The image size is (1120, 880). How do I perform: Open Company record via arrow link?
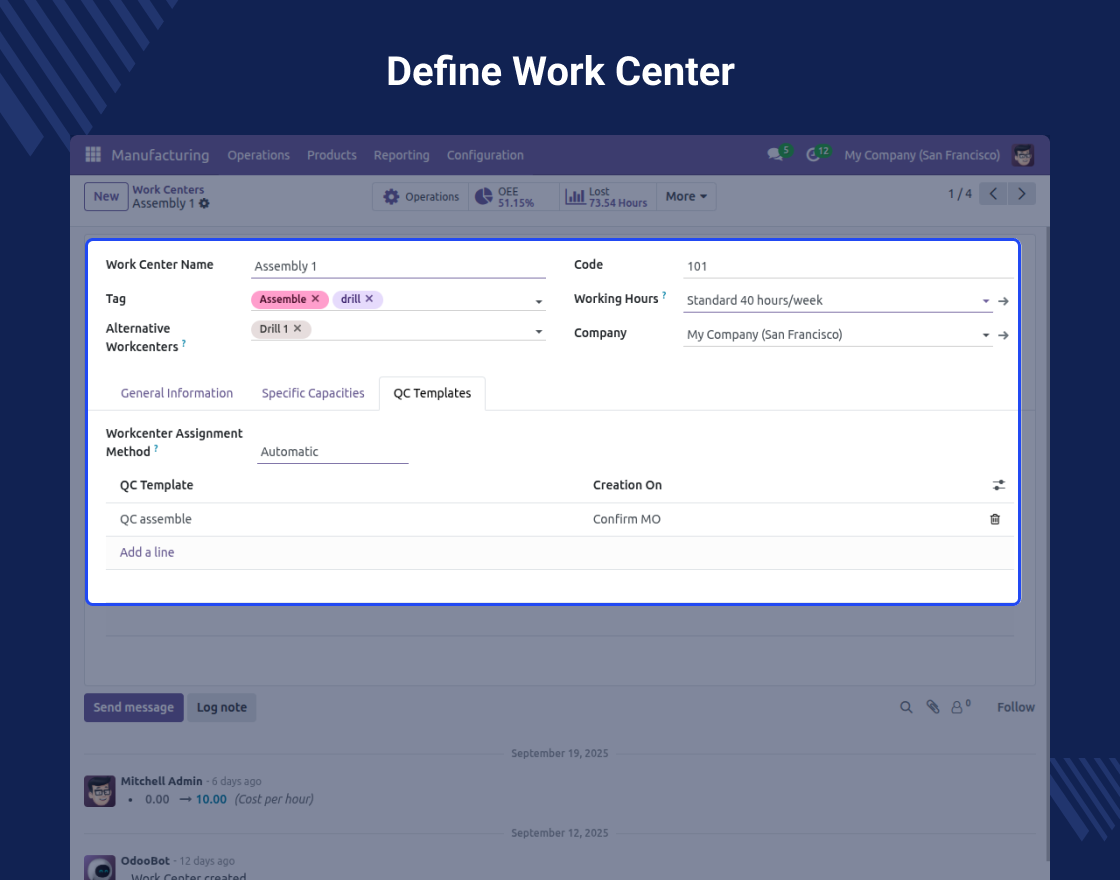click(x=1004, y=335)
